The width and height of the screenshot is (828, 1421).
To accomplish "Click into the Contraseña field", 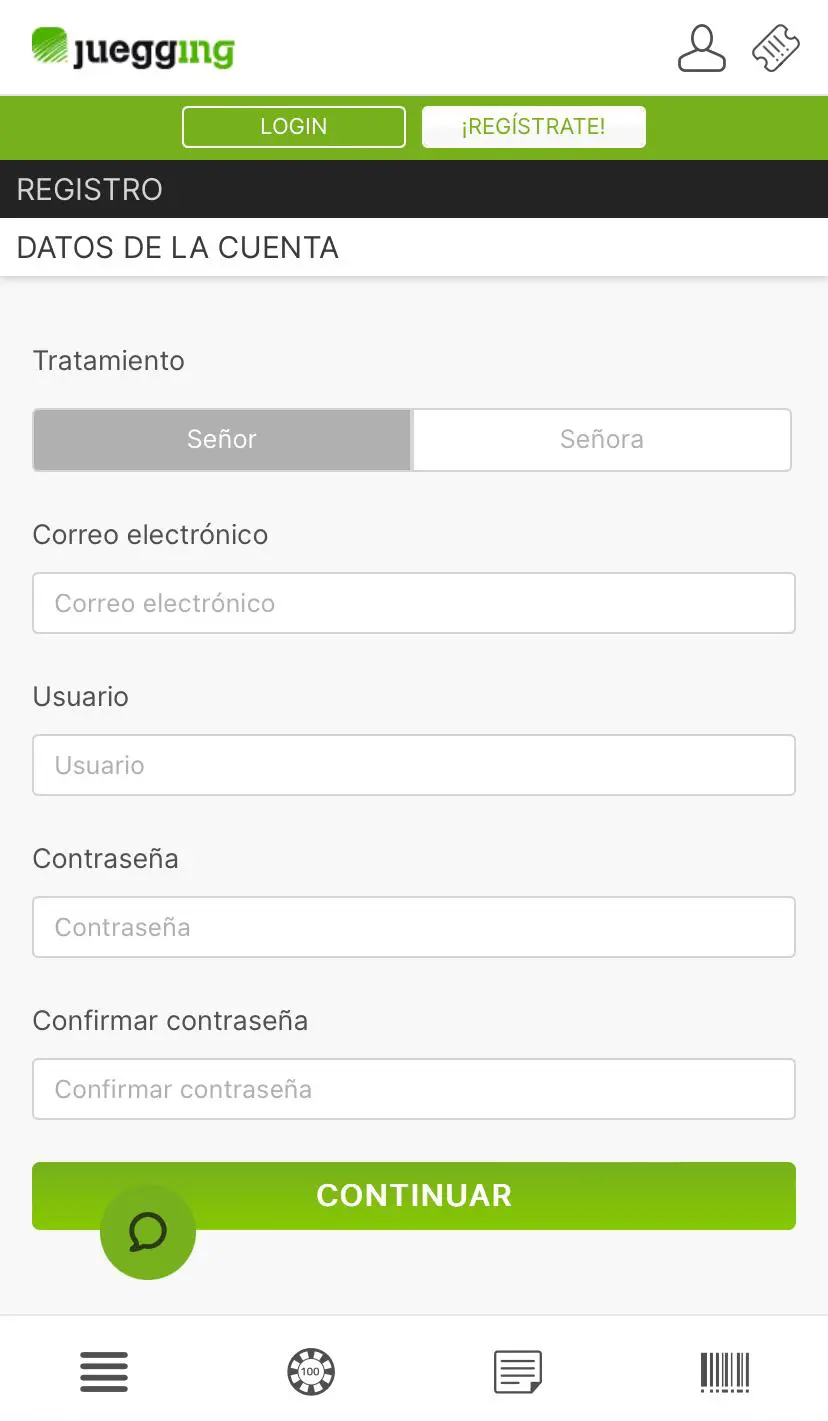I will coord(414,927).
